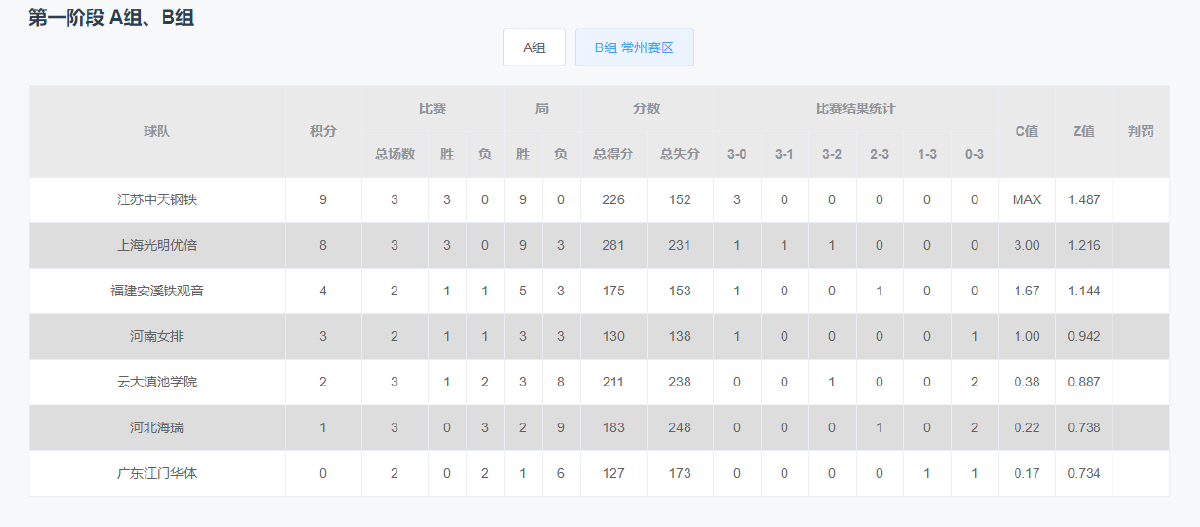Screen dimensions: 1200x527
Task: Select the 广东江门华体 team cell
Action: (x=157, y=473)
